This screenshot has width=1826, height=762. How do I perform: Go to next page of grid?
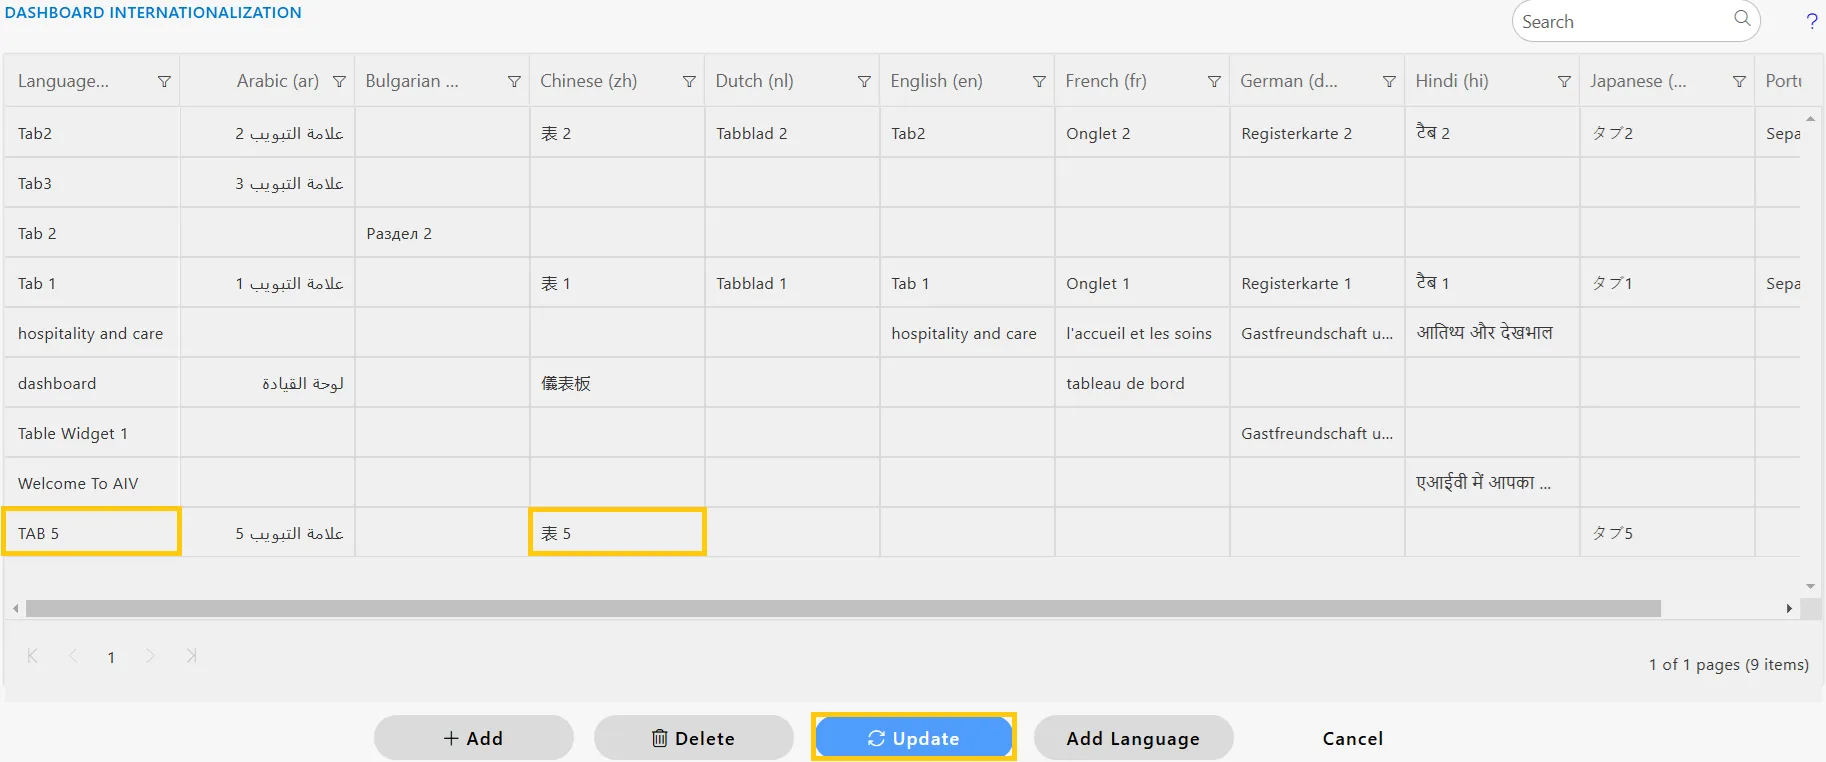150,656
